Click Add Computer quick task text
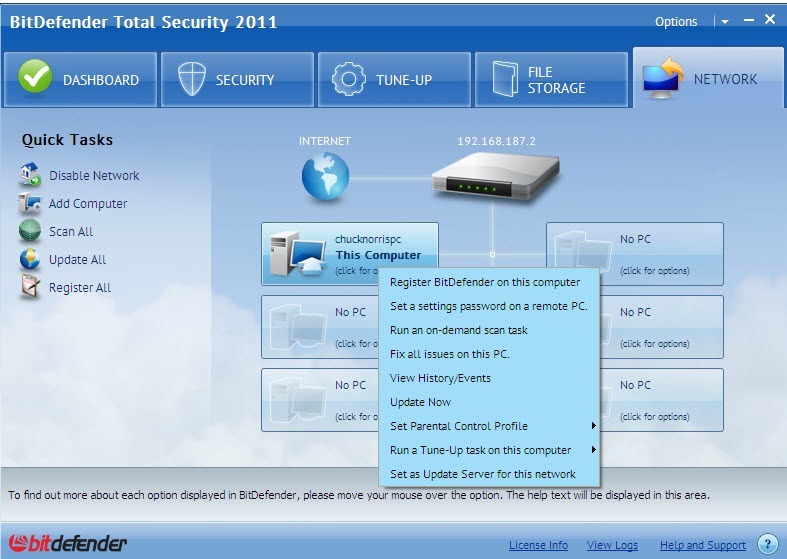 [x=88, y=204]
